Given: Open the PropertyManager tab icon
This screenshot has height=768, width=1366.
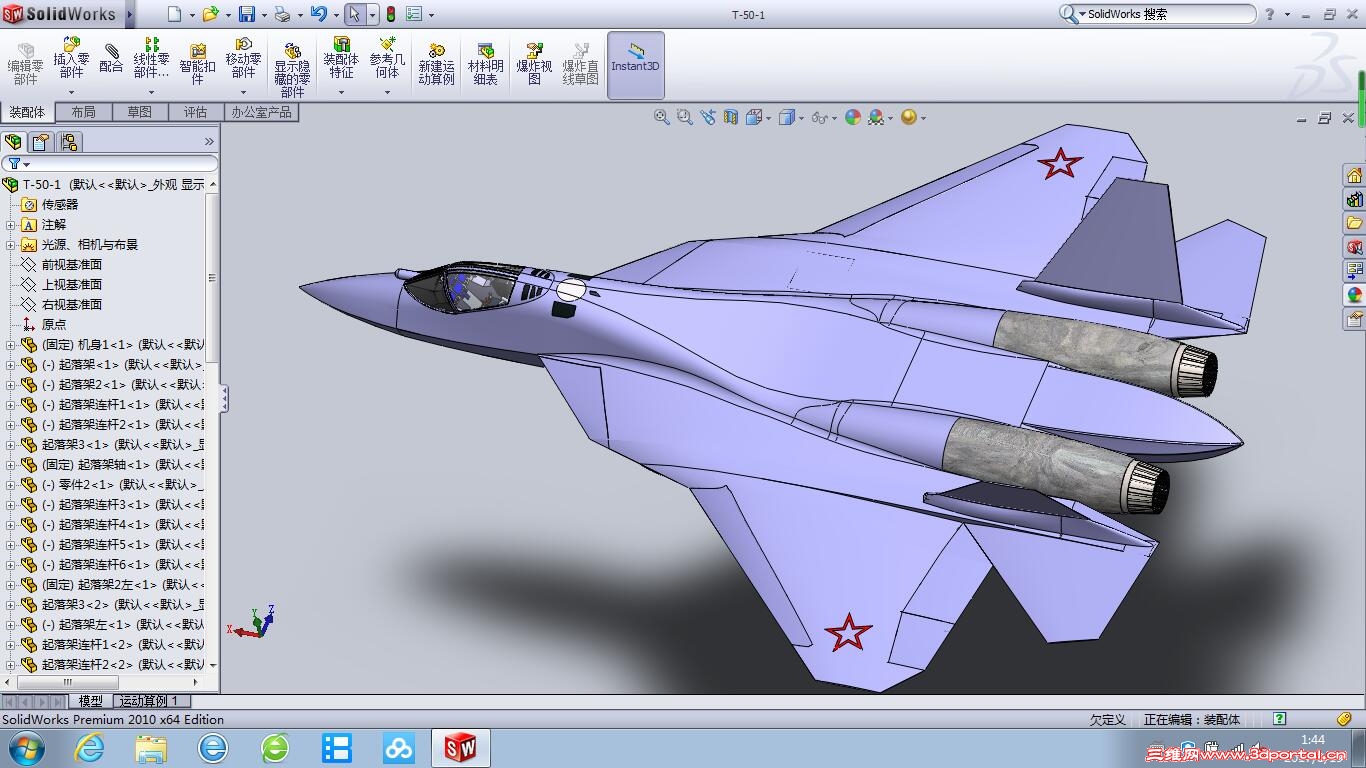Looking at the screenshot, I should pyautogui.click(x=41, y=141).
